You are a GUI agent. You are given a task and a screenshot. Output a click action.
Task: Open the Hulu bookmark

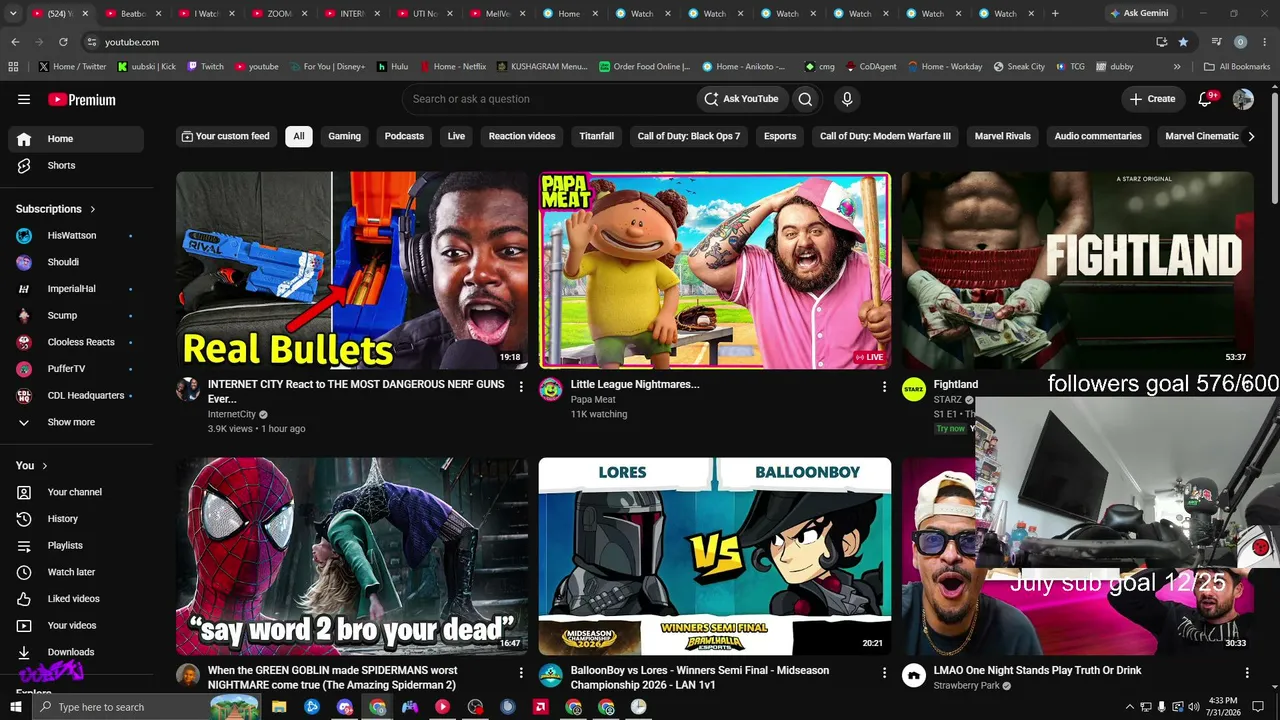(x=392, y=67)
